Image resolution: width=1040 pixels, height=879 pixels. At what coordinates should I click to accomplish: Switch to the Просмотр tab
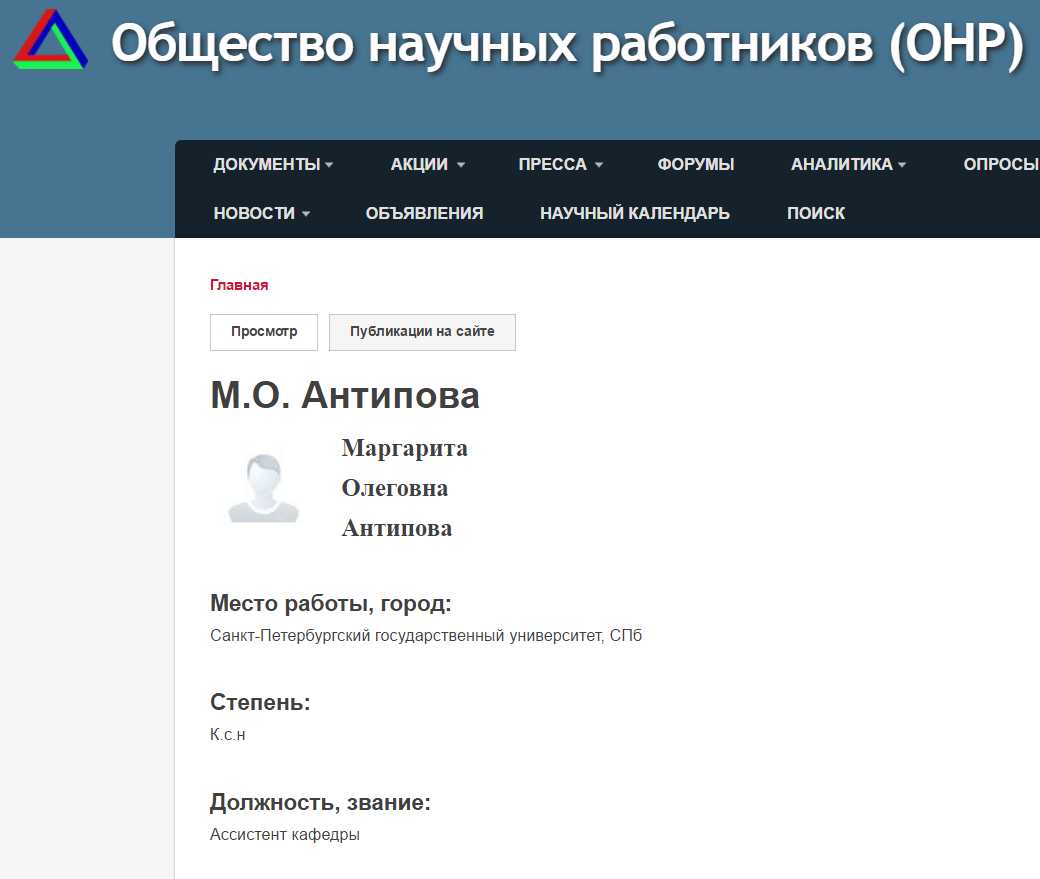(264, 332)
